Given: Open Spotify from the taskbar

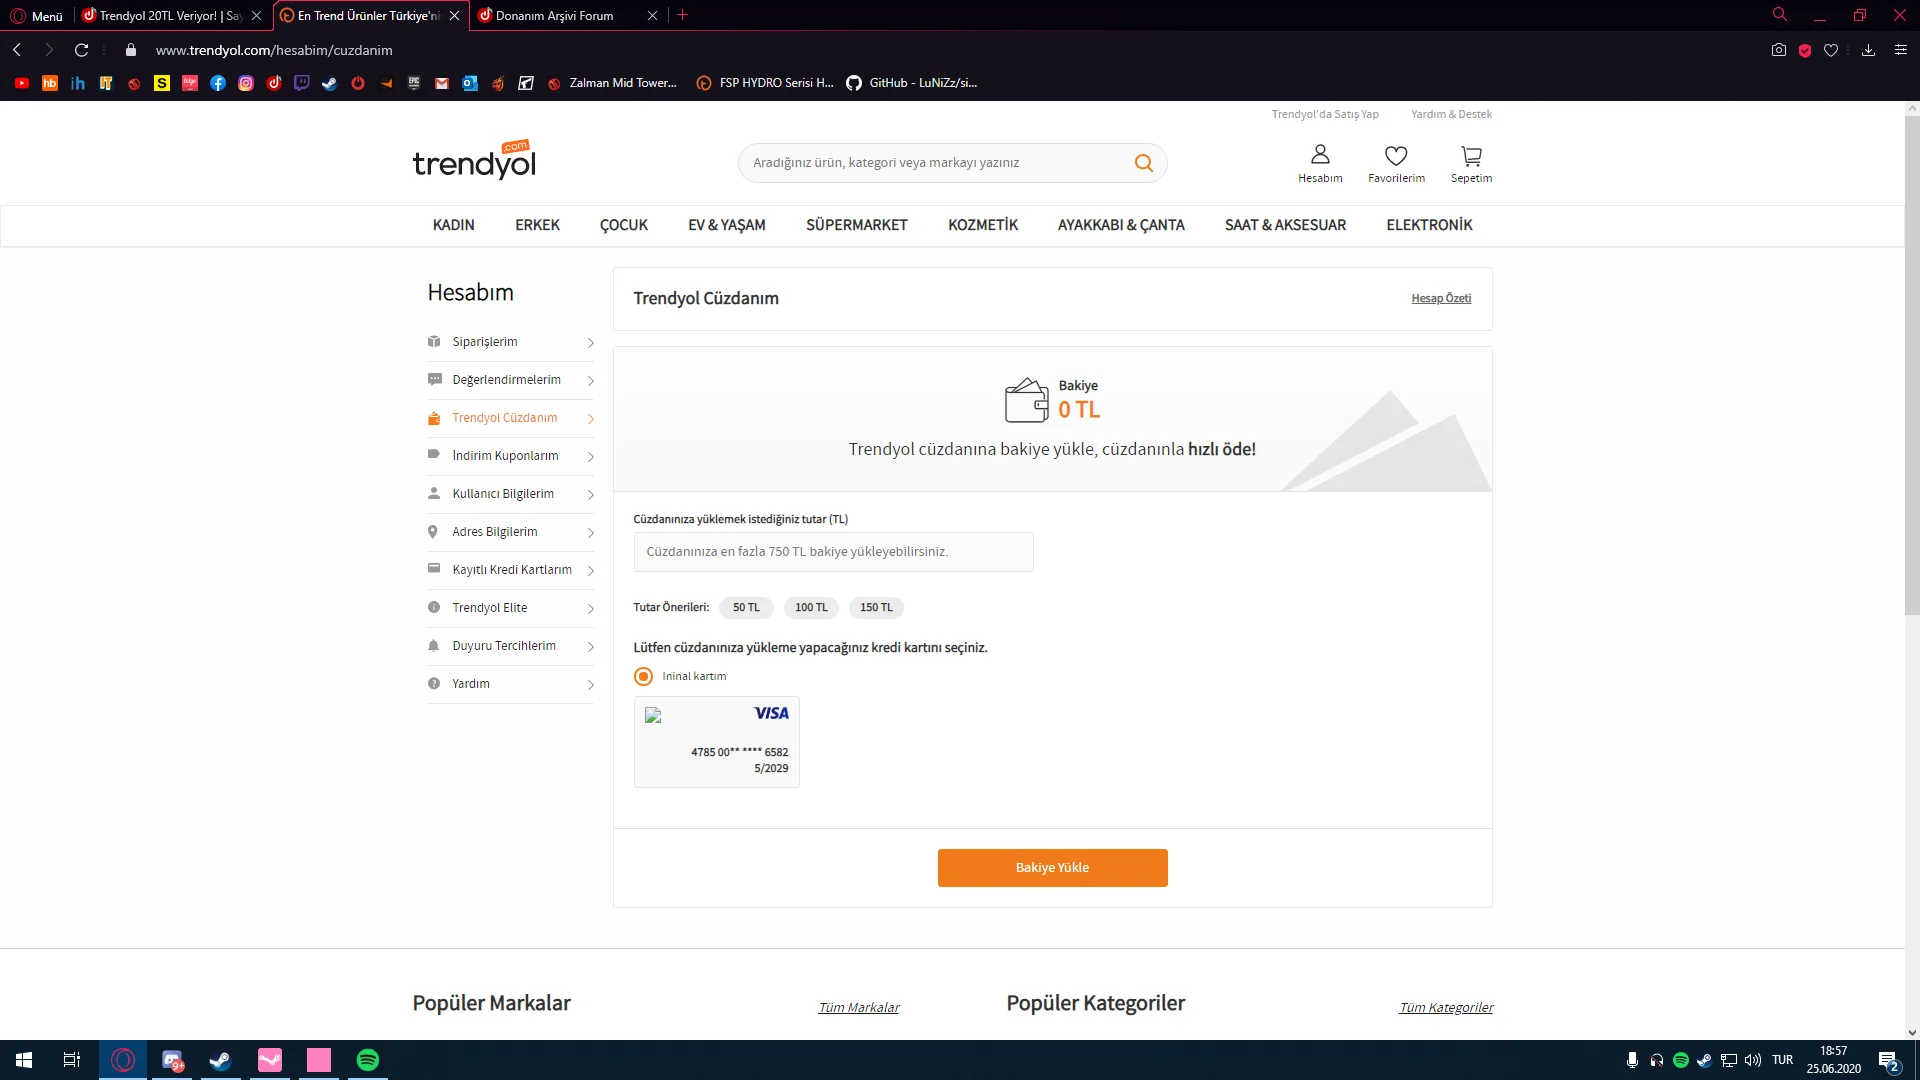Looking at the screenshot, I should (367, 1060).
